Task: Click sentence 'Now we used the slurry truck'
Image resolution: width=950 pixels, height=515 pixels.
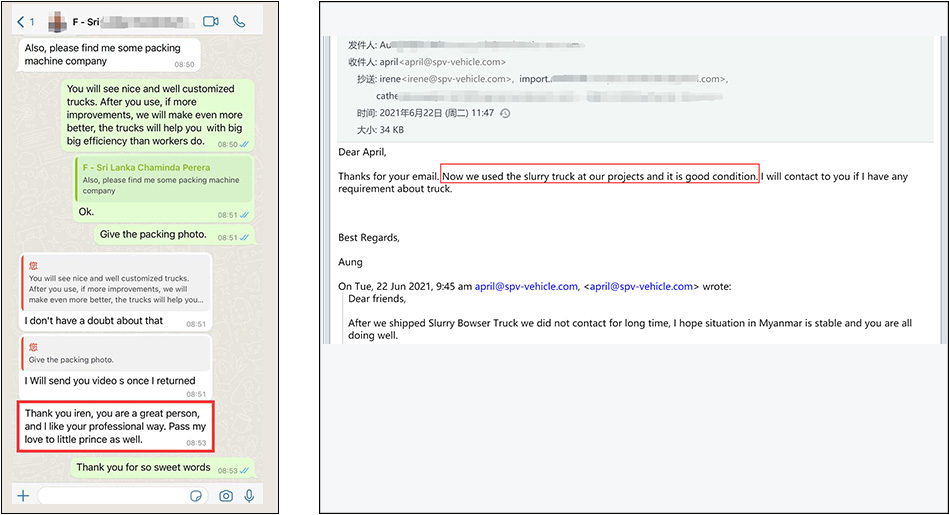Action: [600, 176]
